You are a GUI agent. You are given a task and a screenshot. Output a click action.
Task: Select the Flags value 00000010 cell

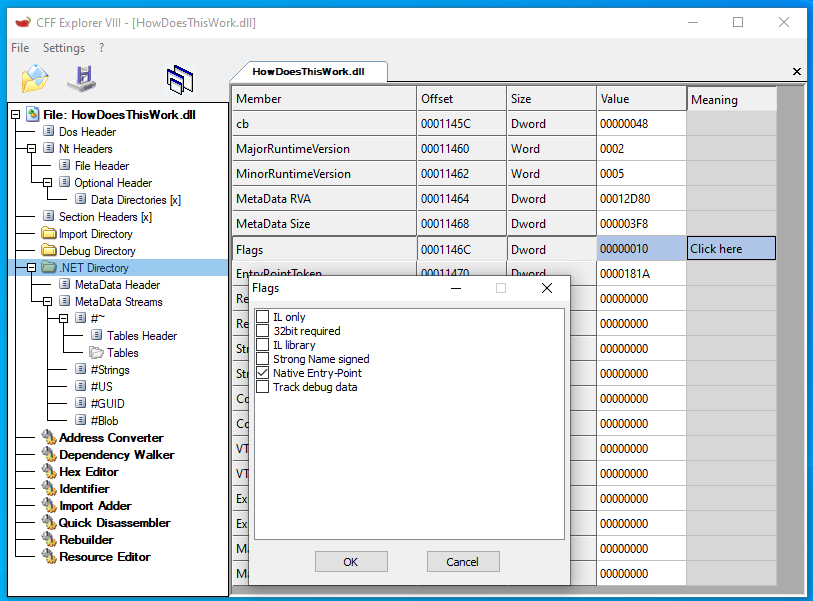click(641, 249)
